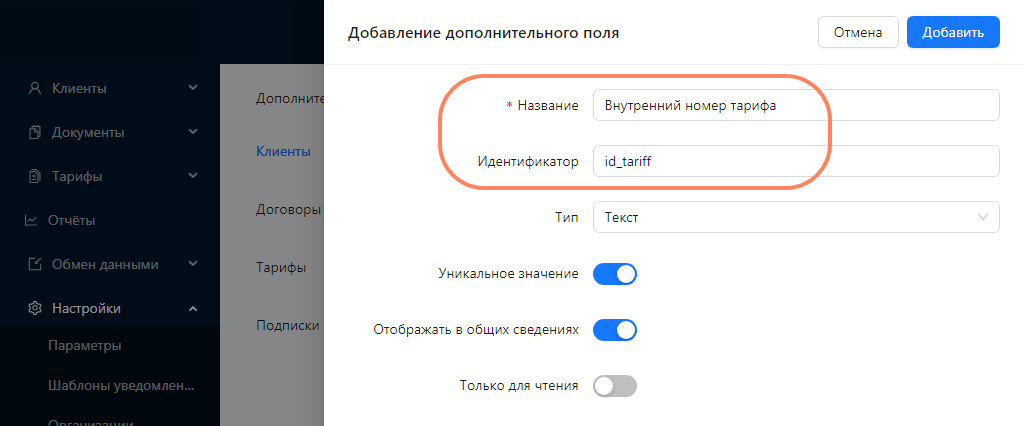Disable Отображать в общих сведениях switch
This screenshot has width=1024, height=426.
(615, 330)
